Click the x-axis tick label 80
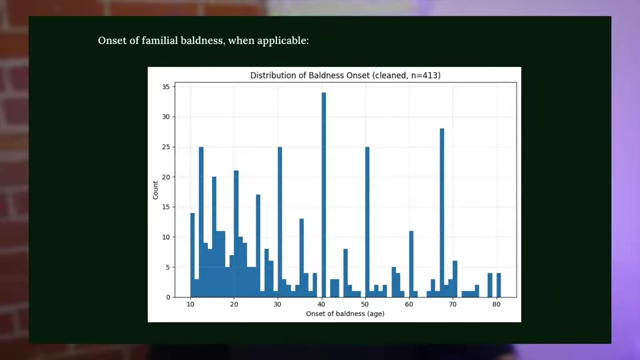Image resolution: width=640 pixels, height=360 pixels. (x=496, y=304)
